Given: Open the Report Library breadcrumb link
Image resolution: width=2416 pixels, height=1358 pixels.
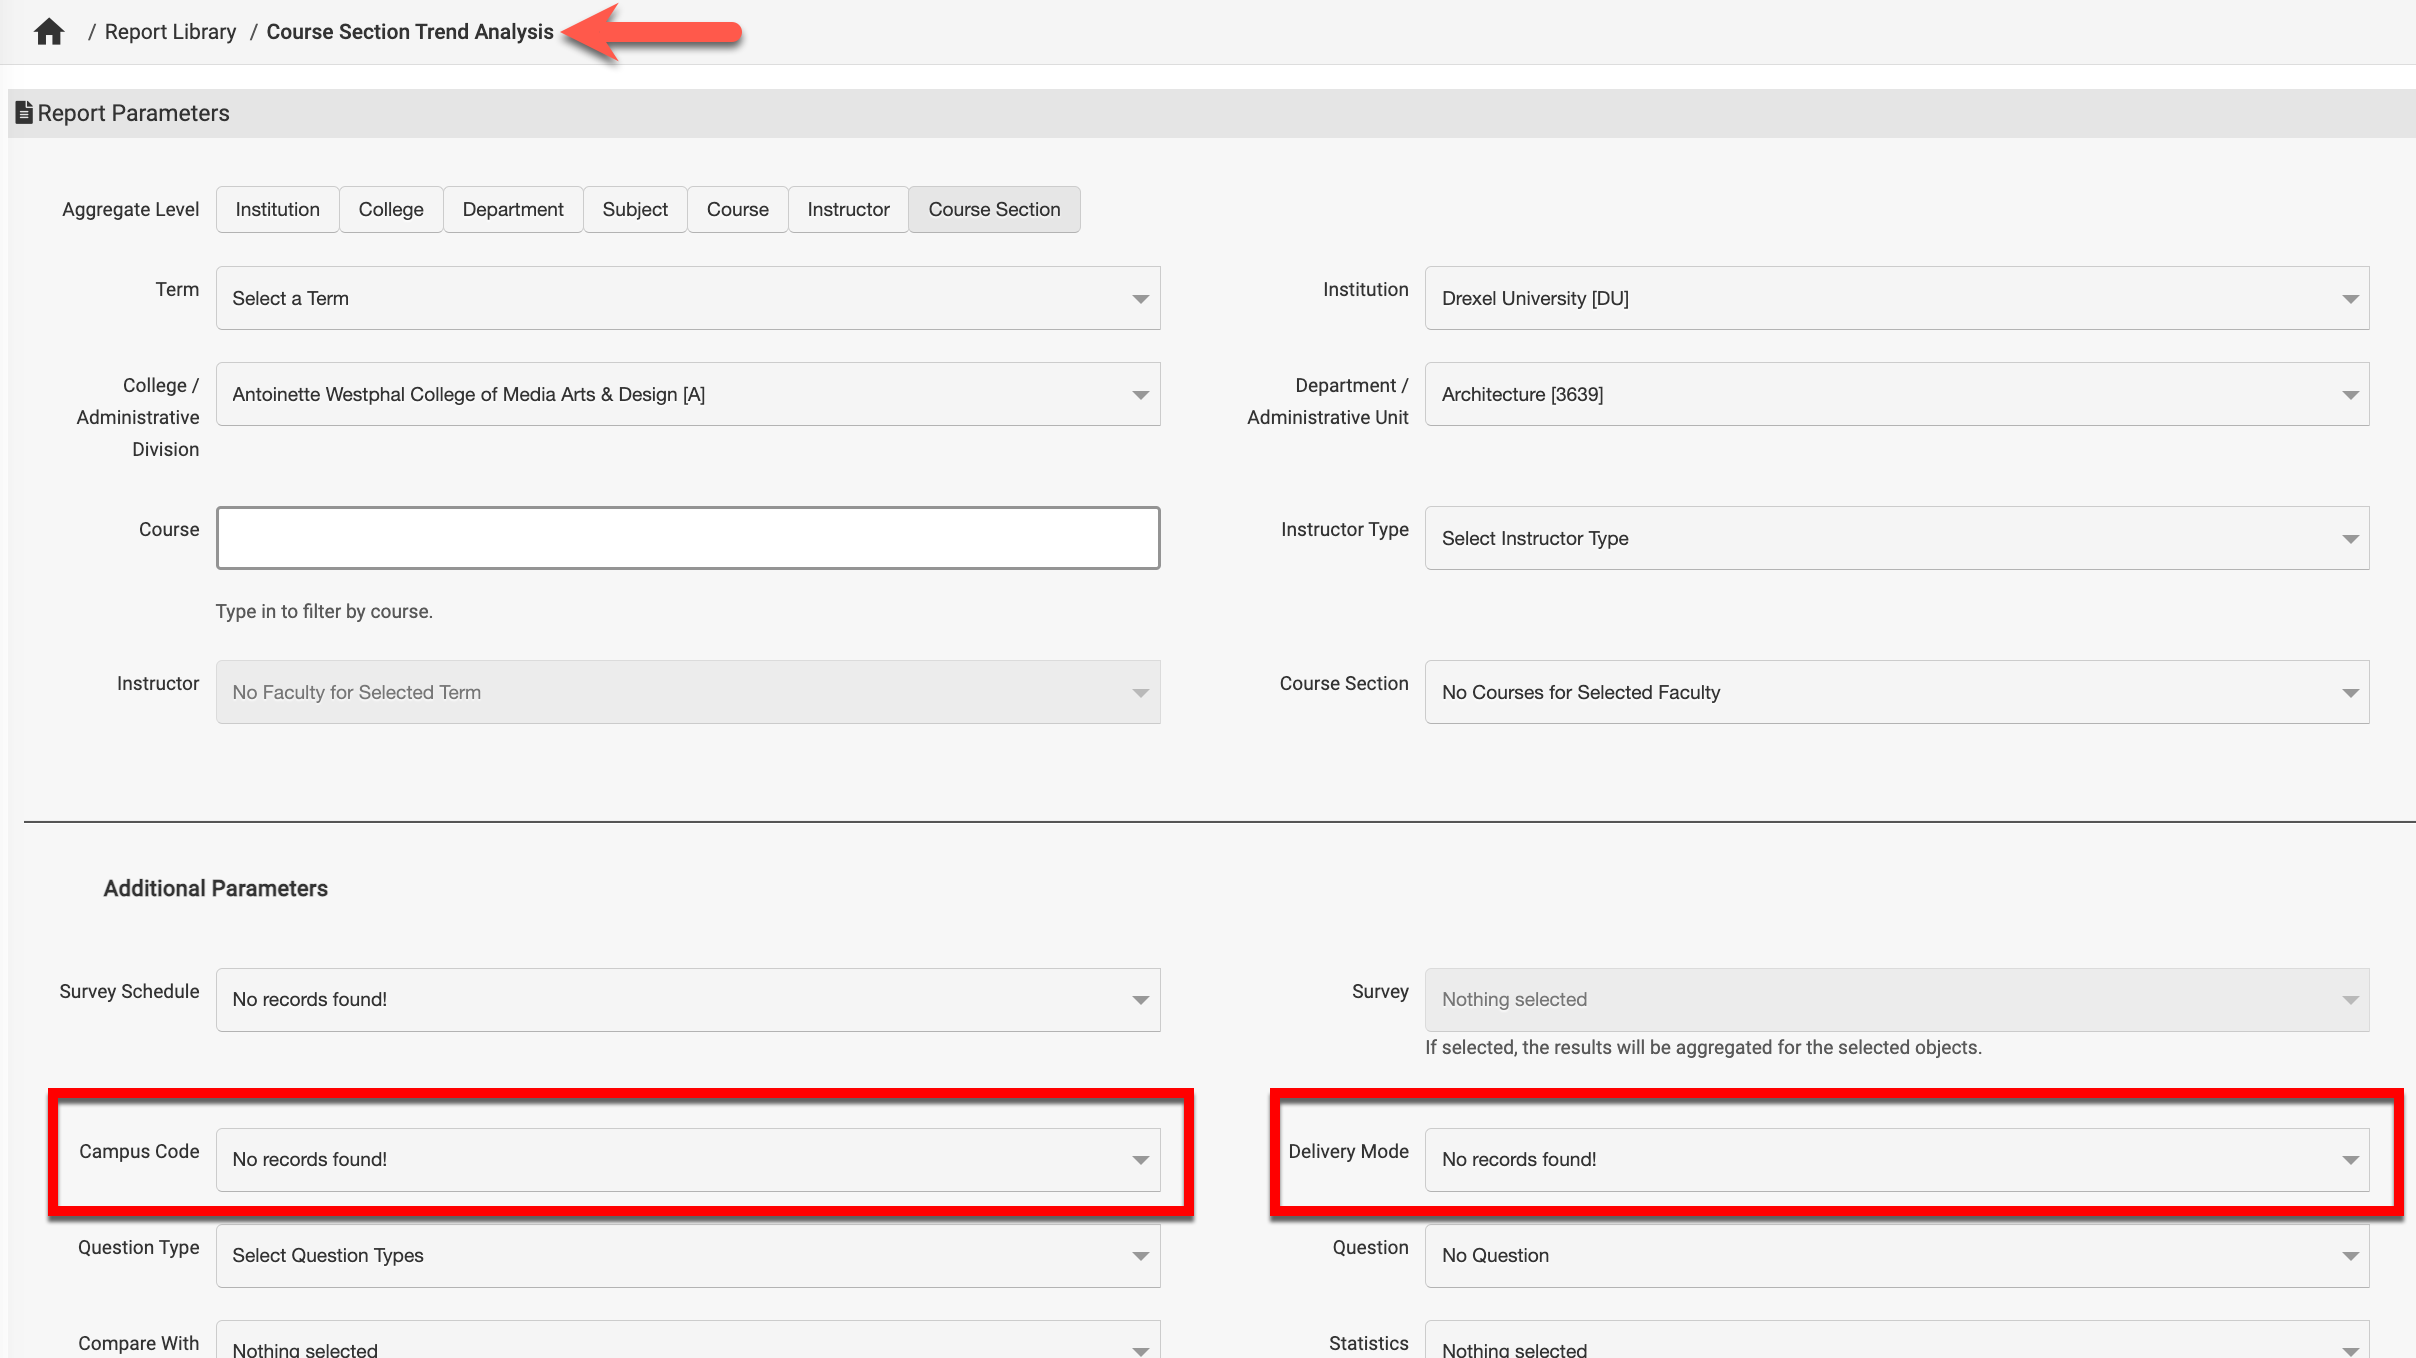Looking at the screenshot, I should tap(170, 32).
